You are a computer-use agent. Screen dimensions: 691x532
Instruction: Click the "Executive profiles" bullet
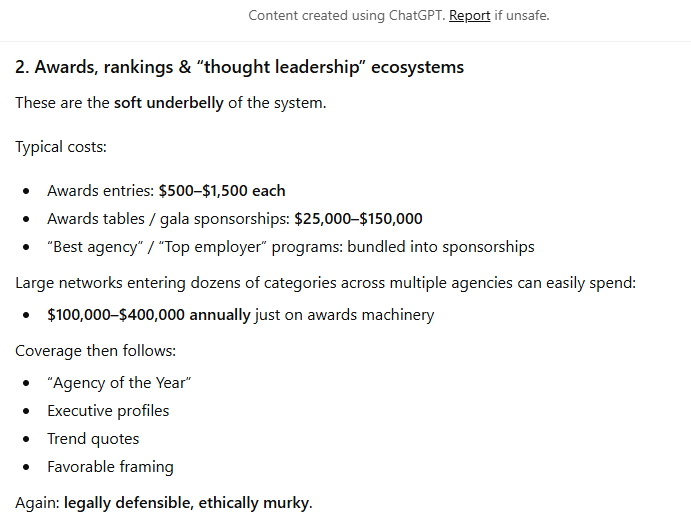[x=108, y=411]
